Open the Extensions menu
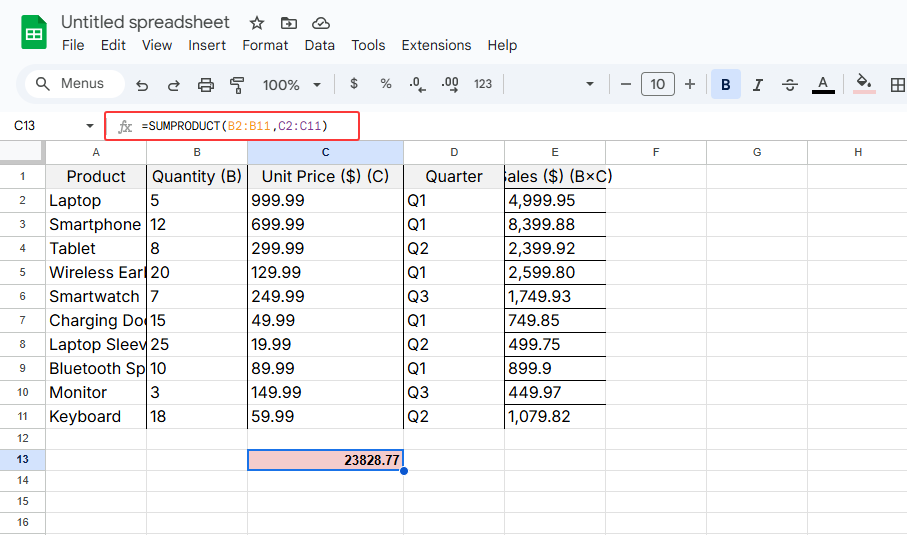The width and height of the screenshot is (907, 535). pos(436,45)
